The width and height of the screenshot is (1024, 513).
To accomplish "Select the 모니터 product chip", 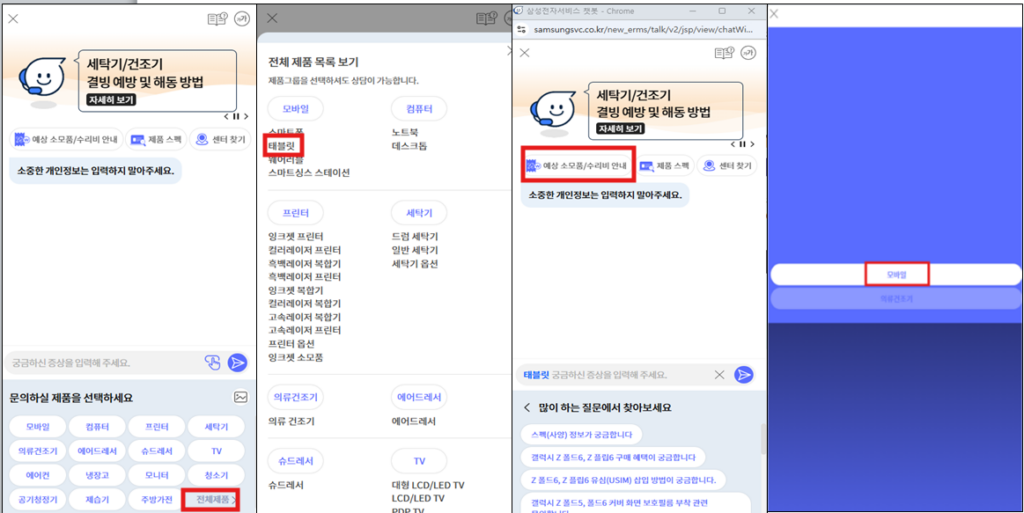I will click(157, 474).
